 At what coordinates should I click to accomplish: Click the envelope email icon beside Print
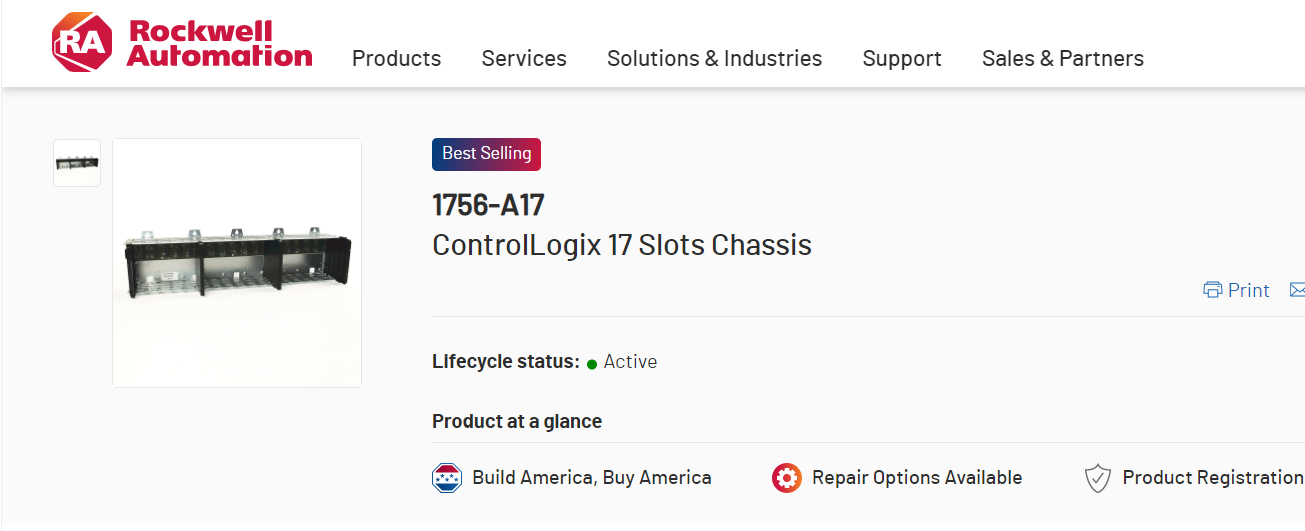(x=1297, y=290)
